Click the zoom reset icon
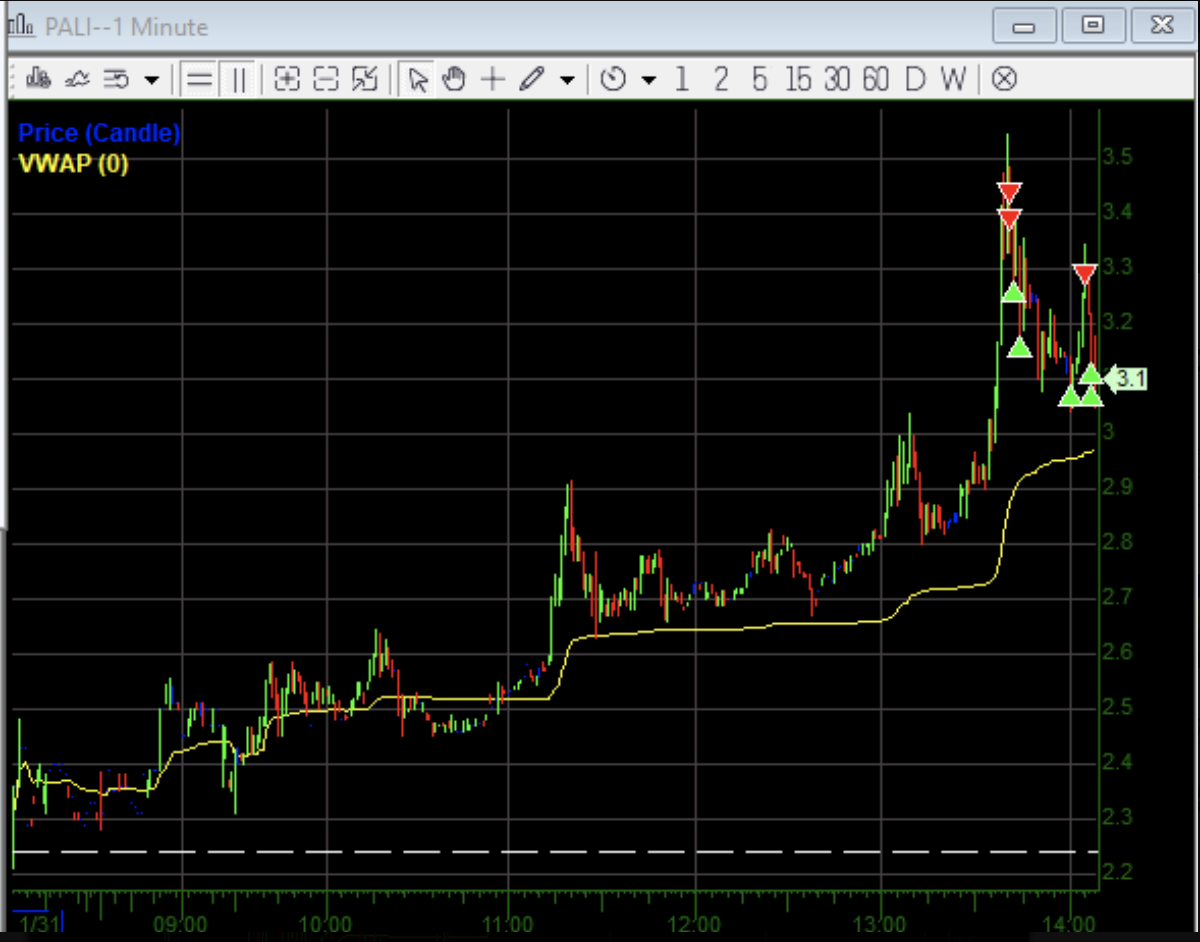 point(364,79)
